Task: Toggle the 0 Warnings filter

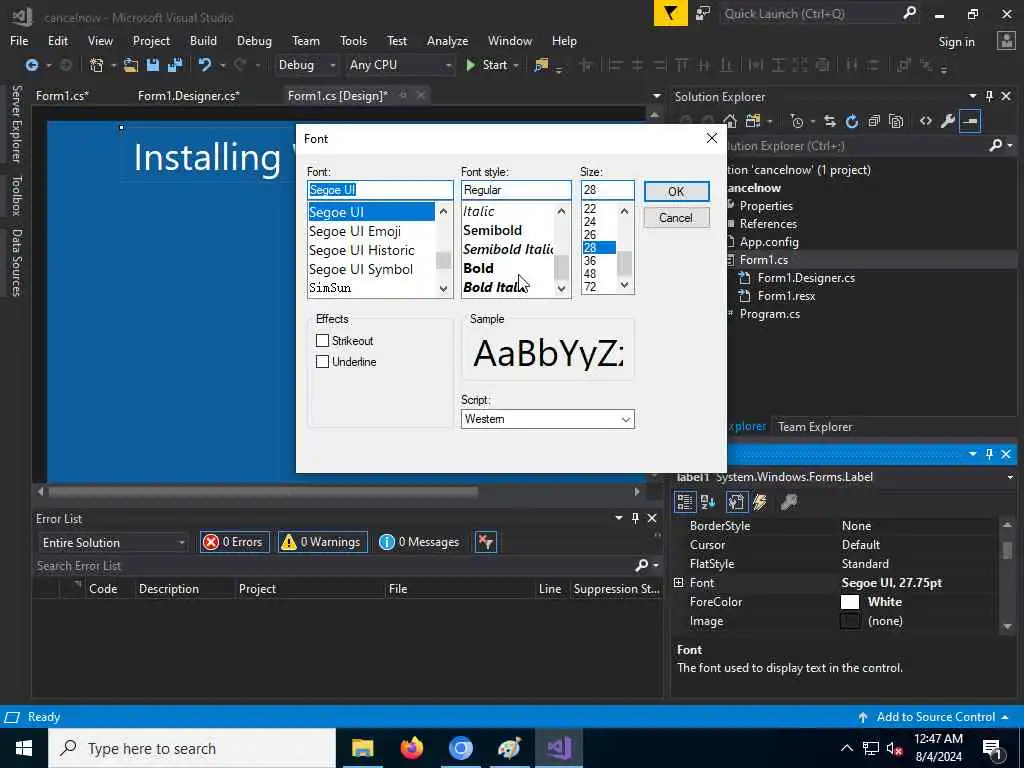Action: [x=323, y=542]
